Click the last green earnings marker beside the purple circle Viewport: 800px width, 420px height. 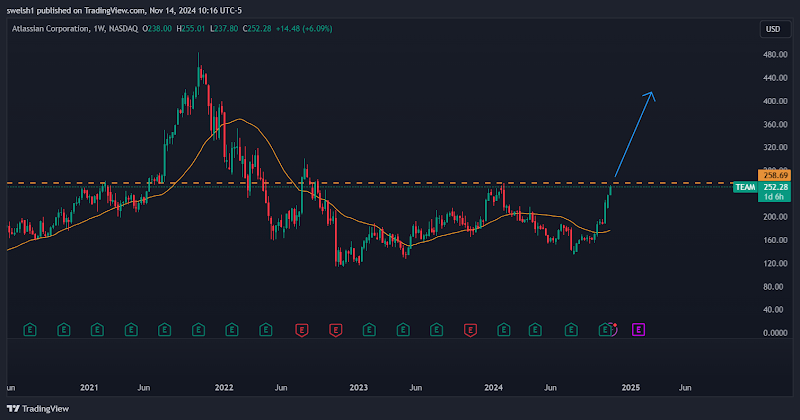pyautogui.click(x=605, y=330)
